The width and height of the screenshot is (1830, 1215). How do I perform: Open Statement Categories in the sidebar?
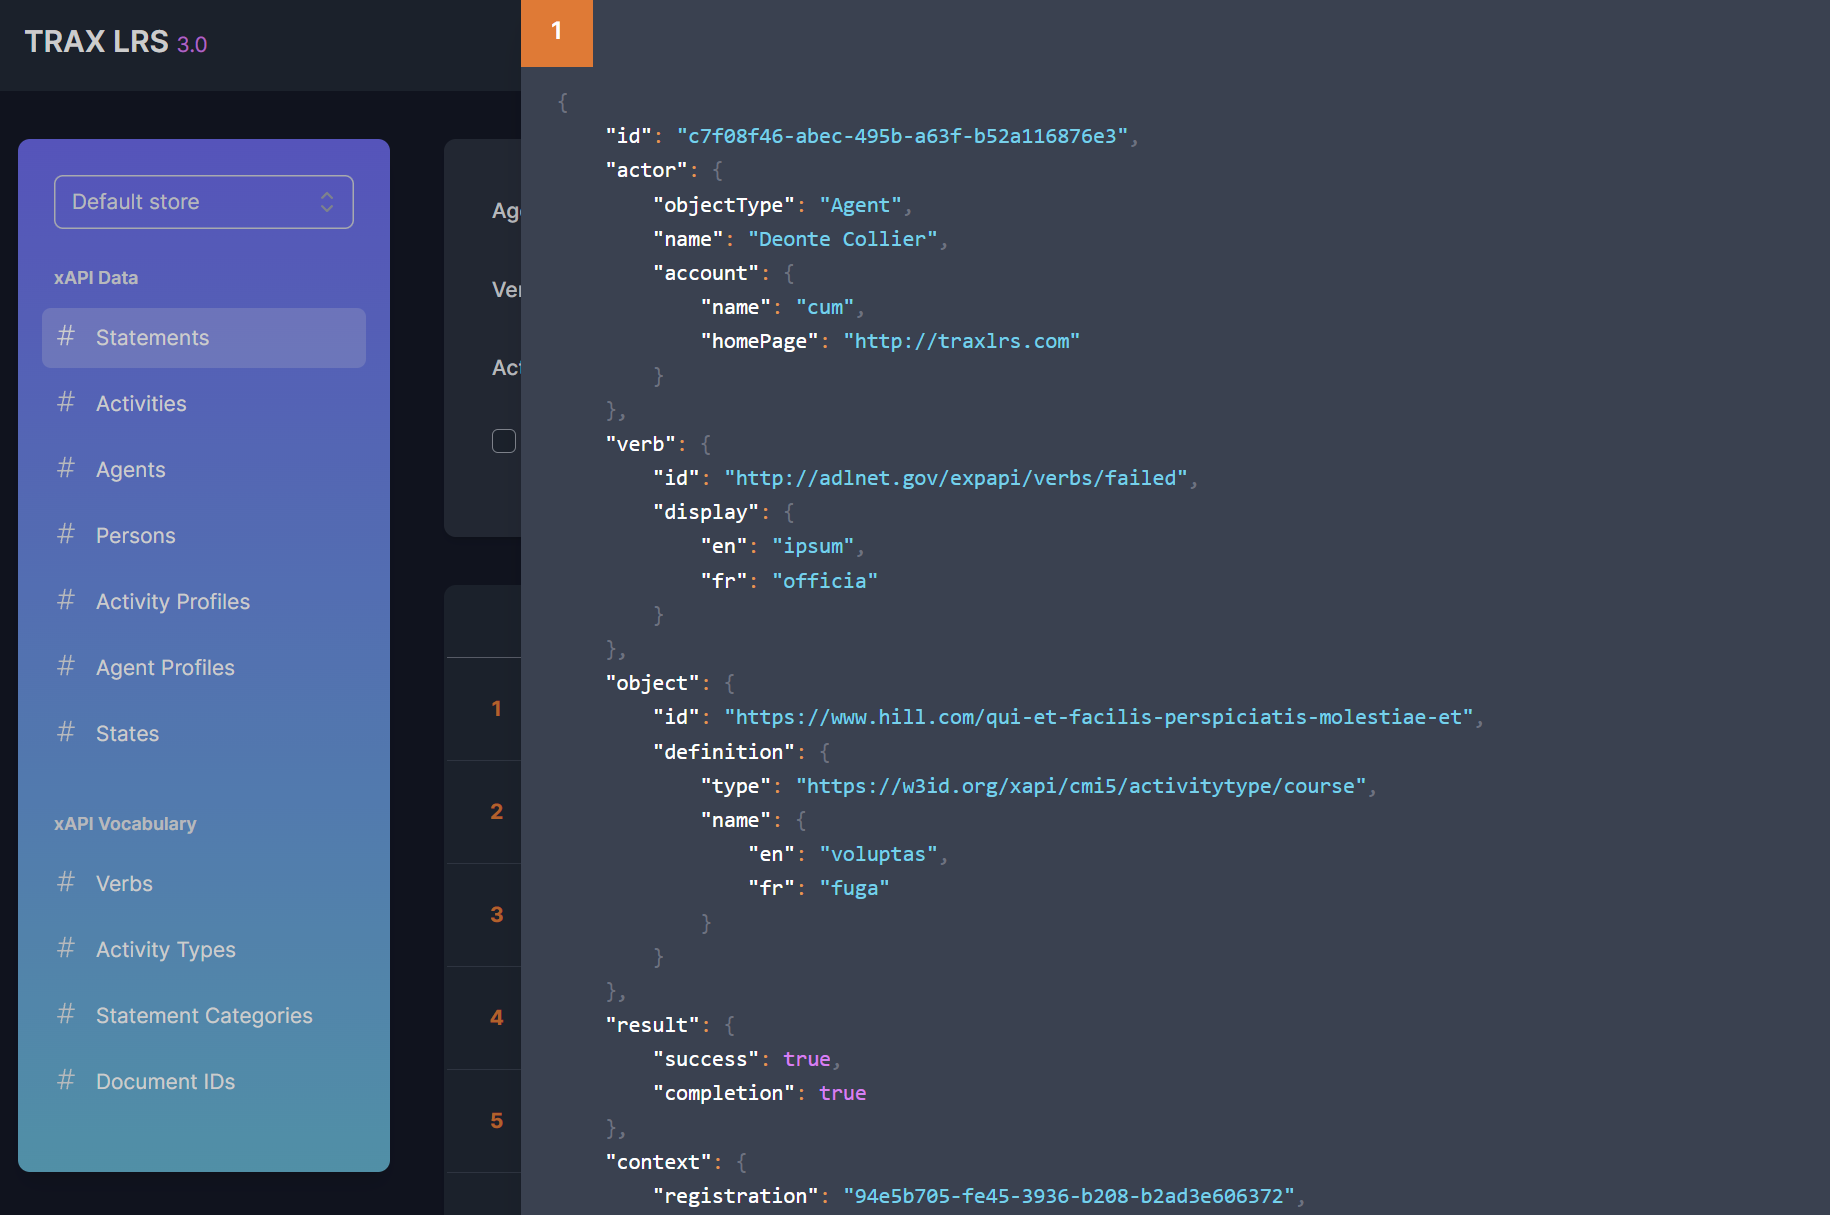point(204,1016)
